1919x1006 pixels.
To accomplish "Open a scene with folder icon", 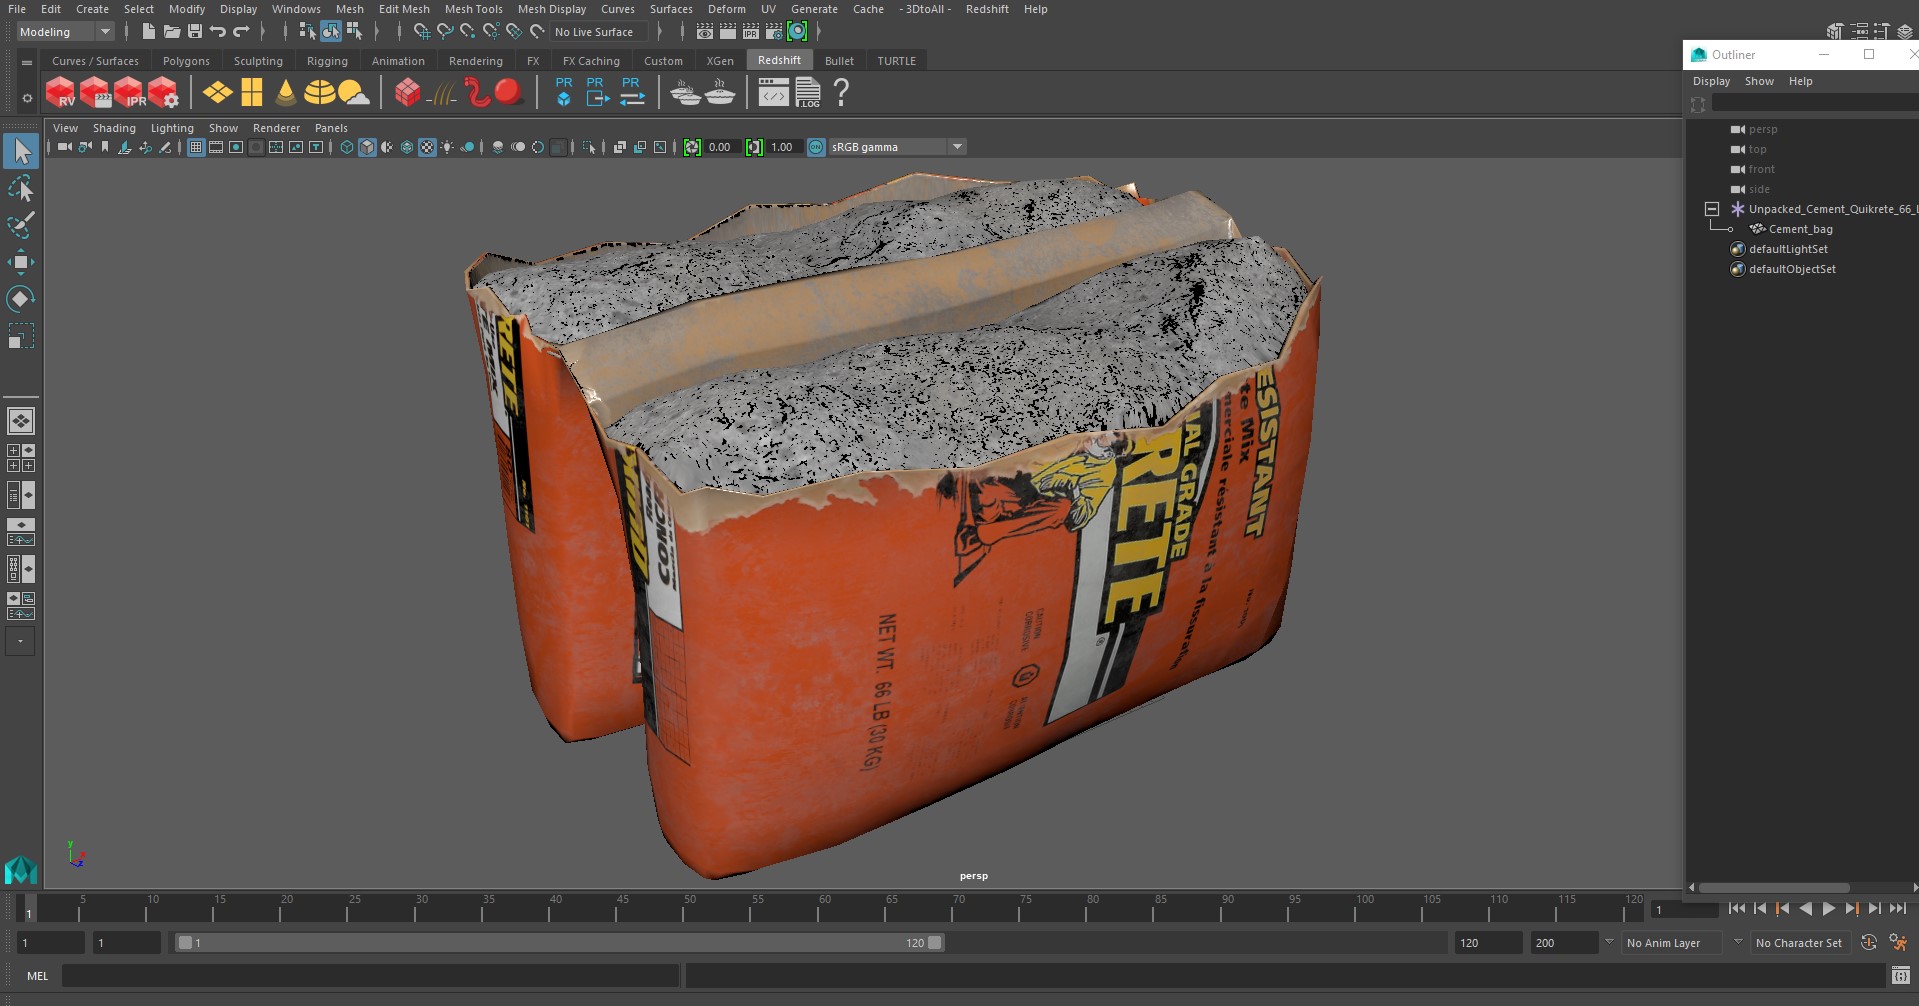I will click(172, 32).
